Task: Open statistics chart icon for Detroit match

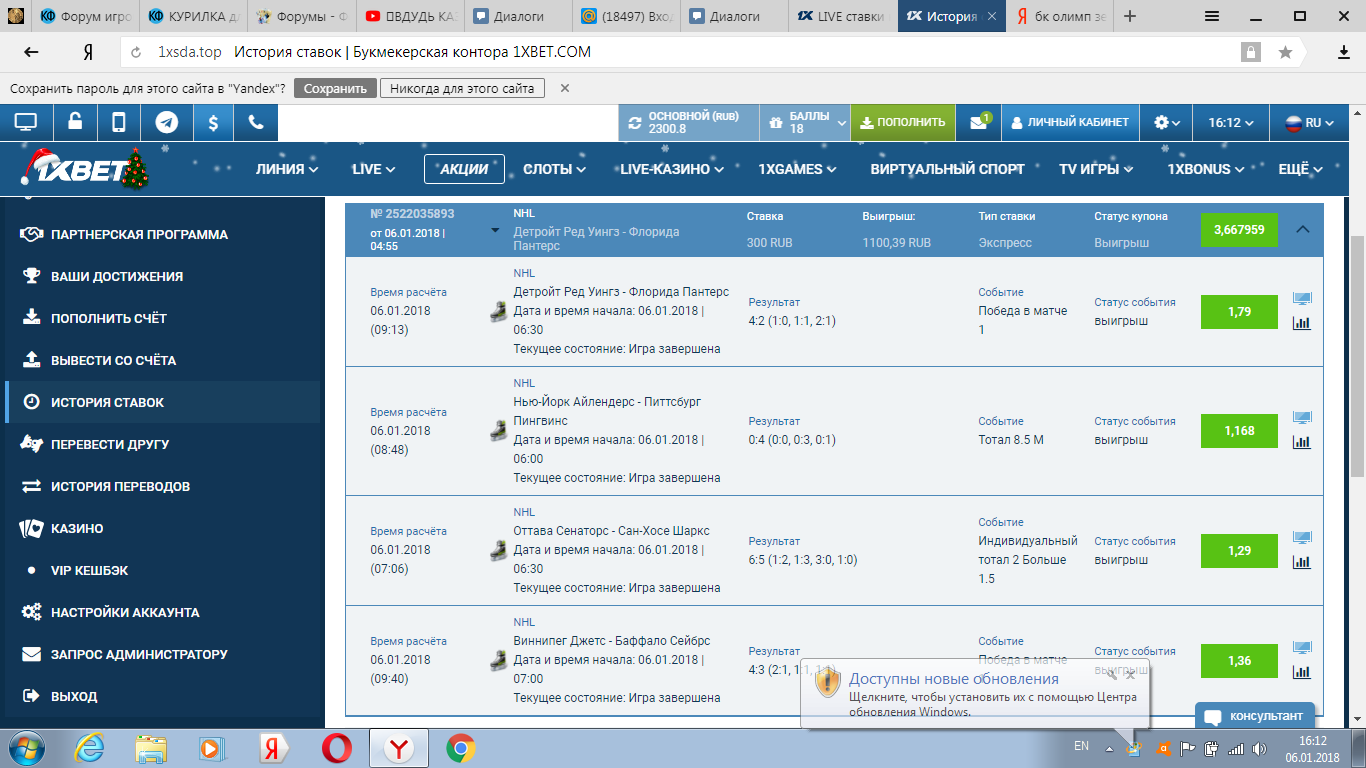Action: (x=1301, y=323)
